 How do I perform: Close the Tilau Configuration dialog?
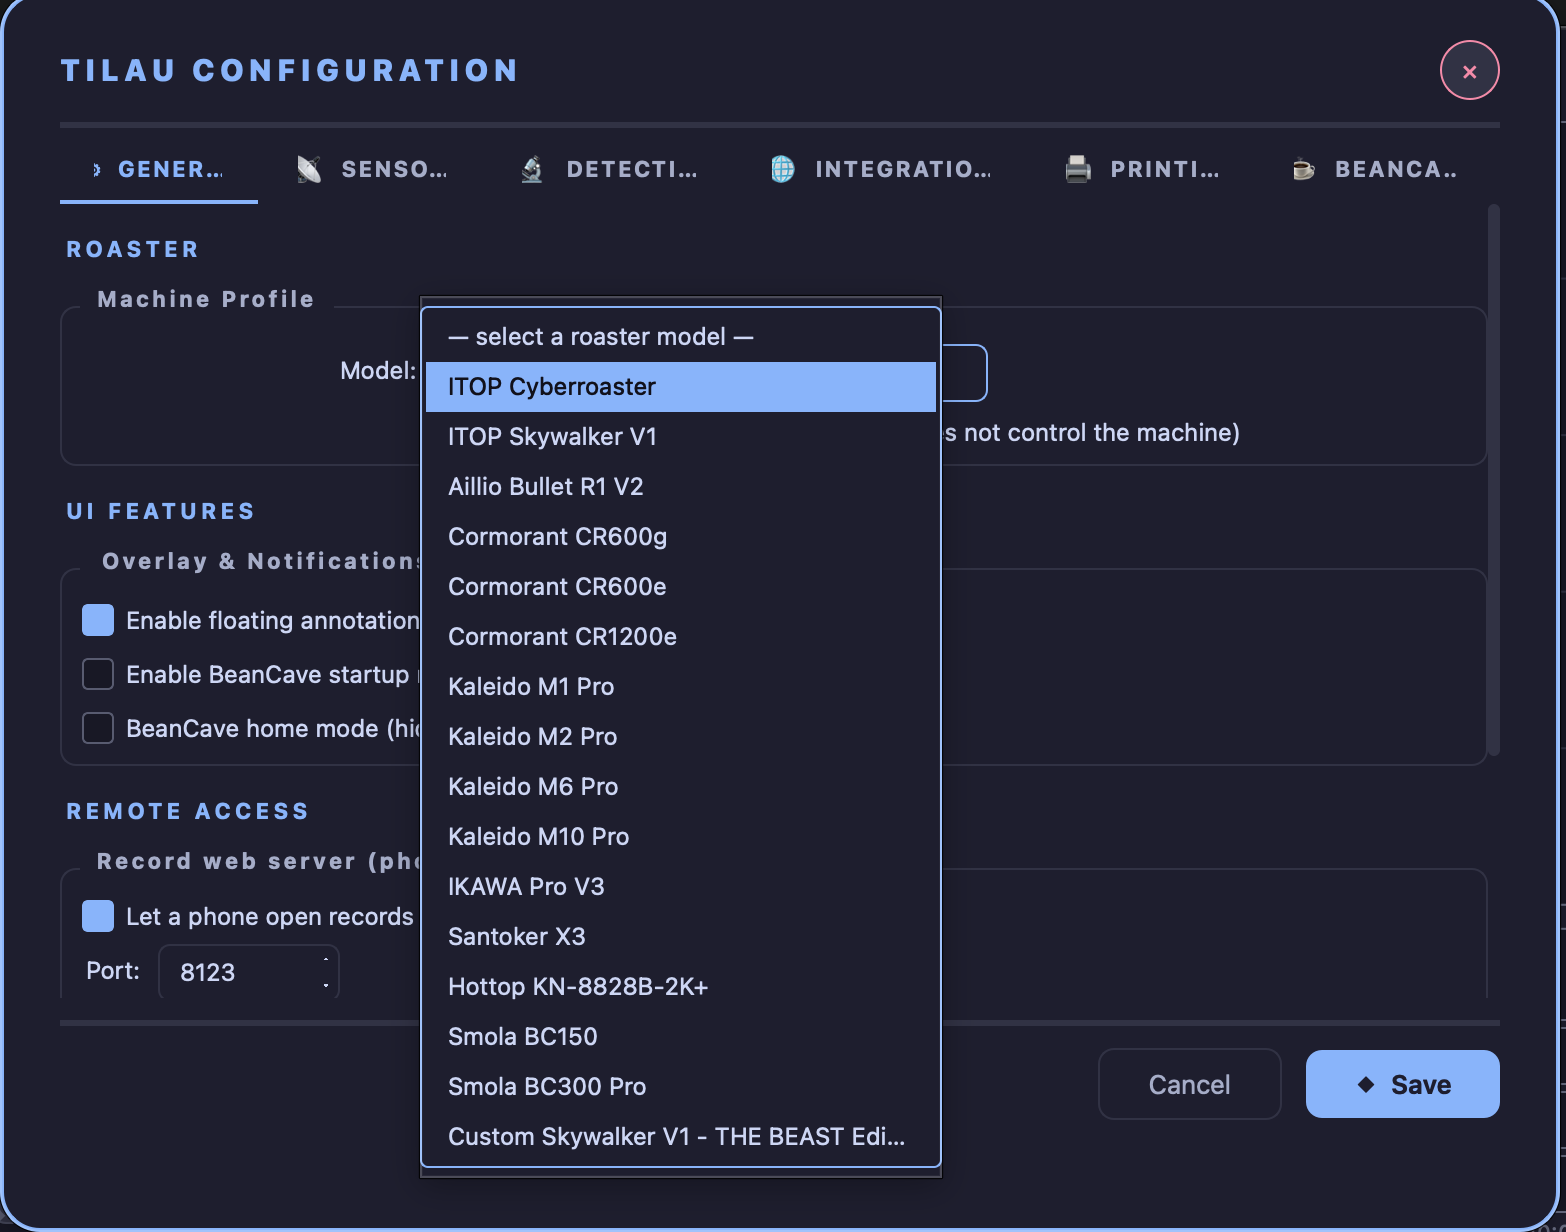(1469, 71)
